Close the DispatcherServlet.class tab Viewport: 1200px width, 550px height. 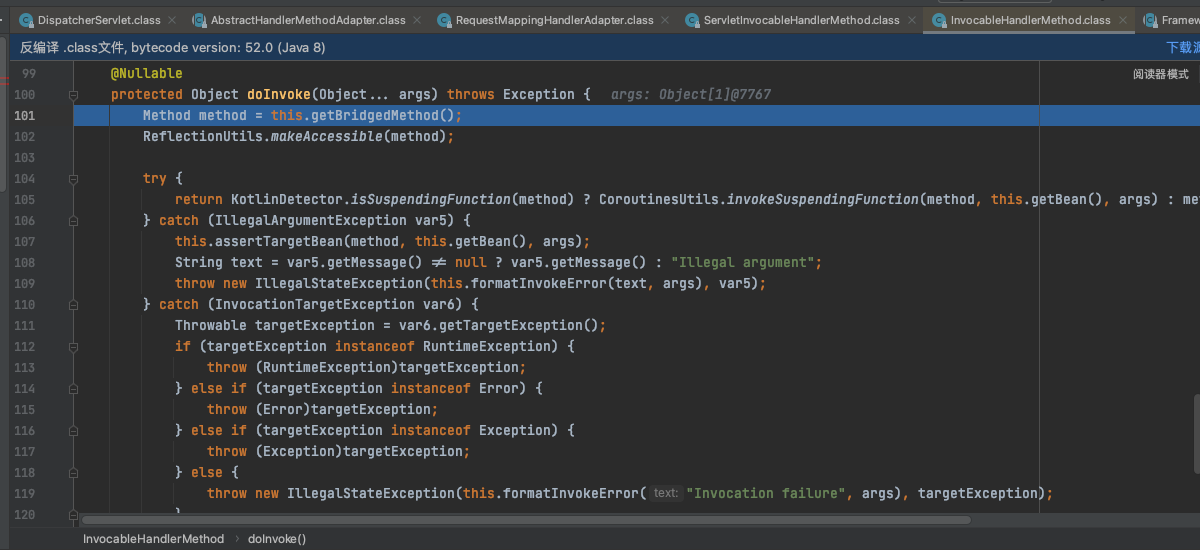click(171, 20)
